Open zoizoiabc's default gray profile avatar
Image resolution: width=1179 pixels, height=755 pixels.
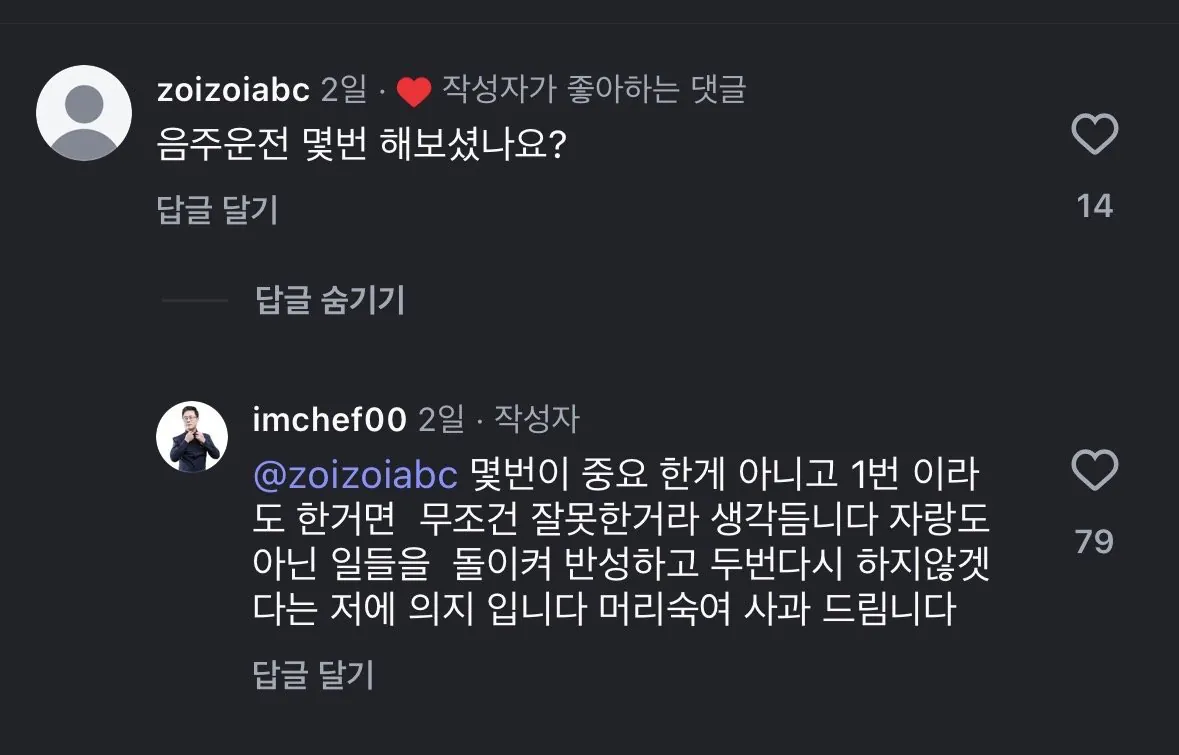(x=84, y=113)
